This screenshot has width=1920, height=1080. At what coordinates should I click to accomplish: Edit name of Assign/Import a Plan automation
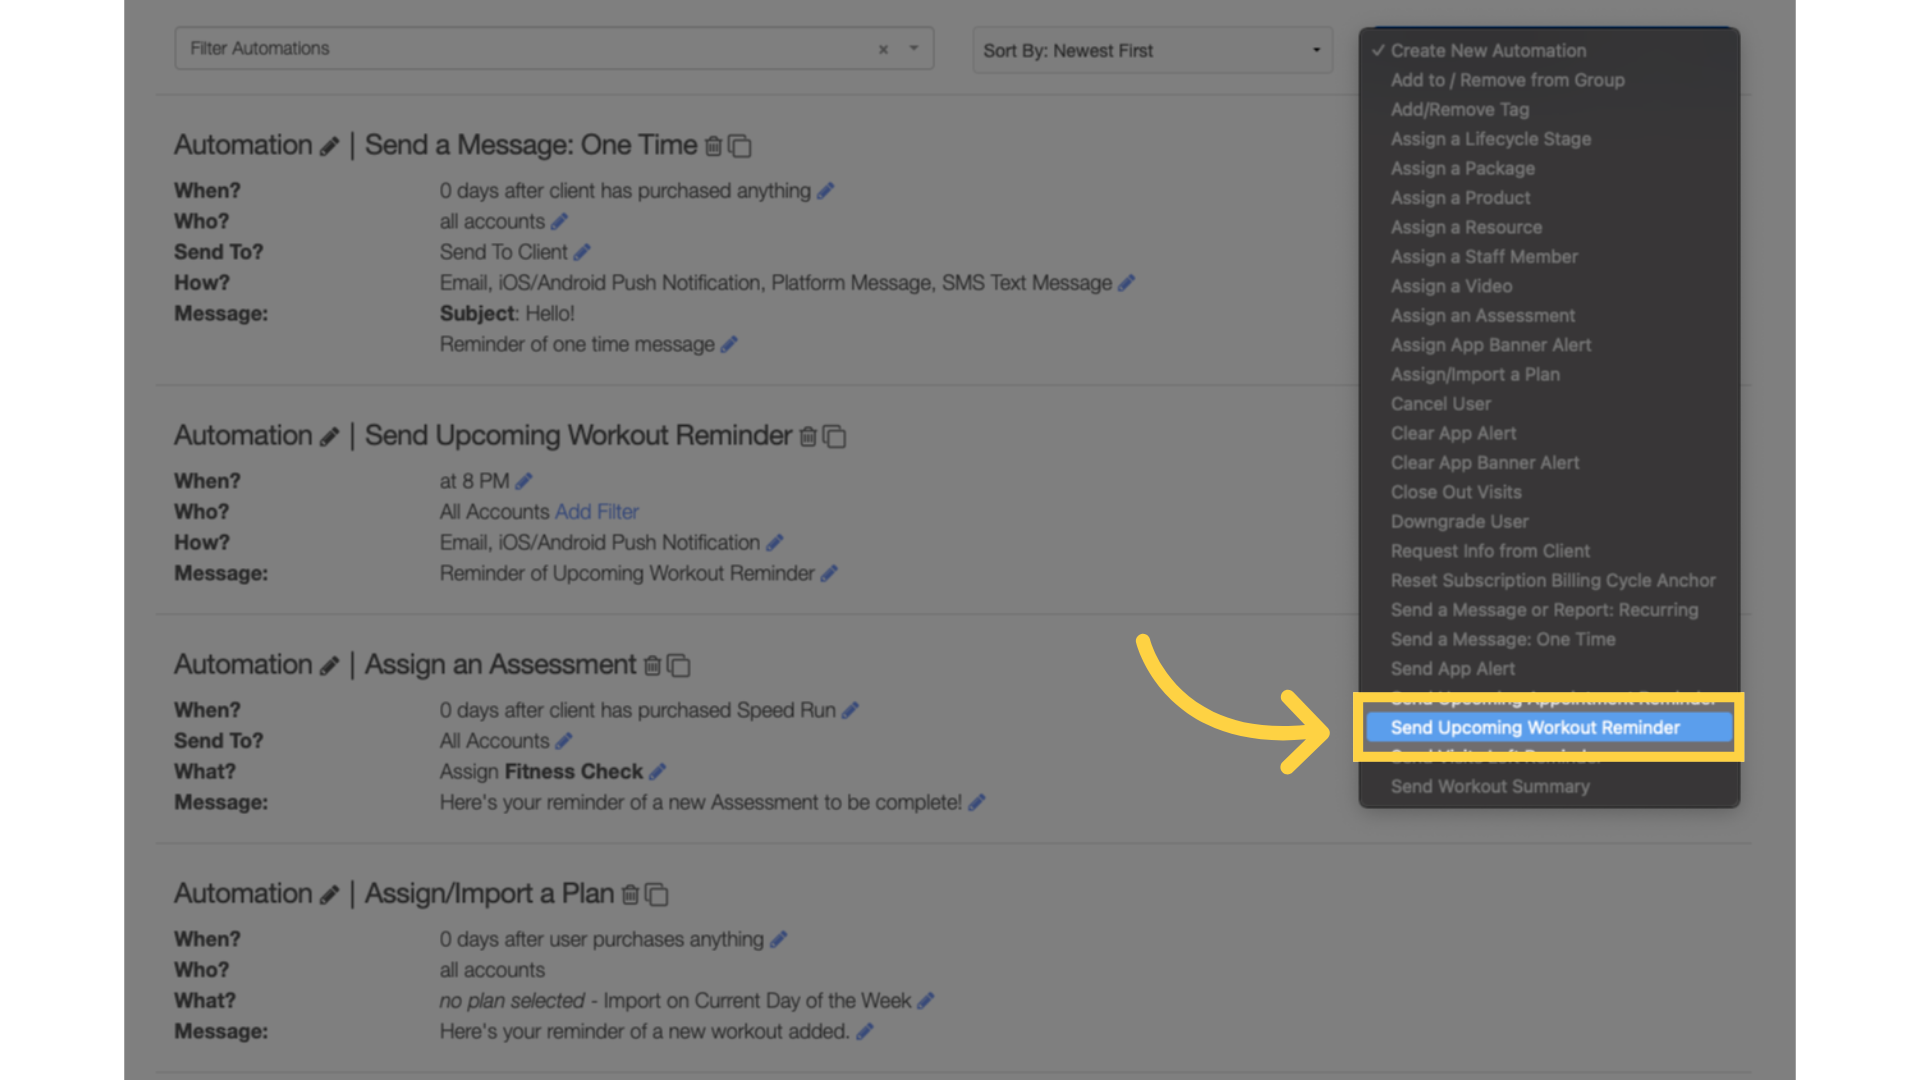tap(329, 896)
